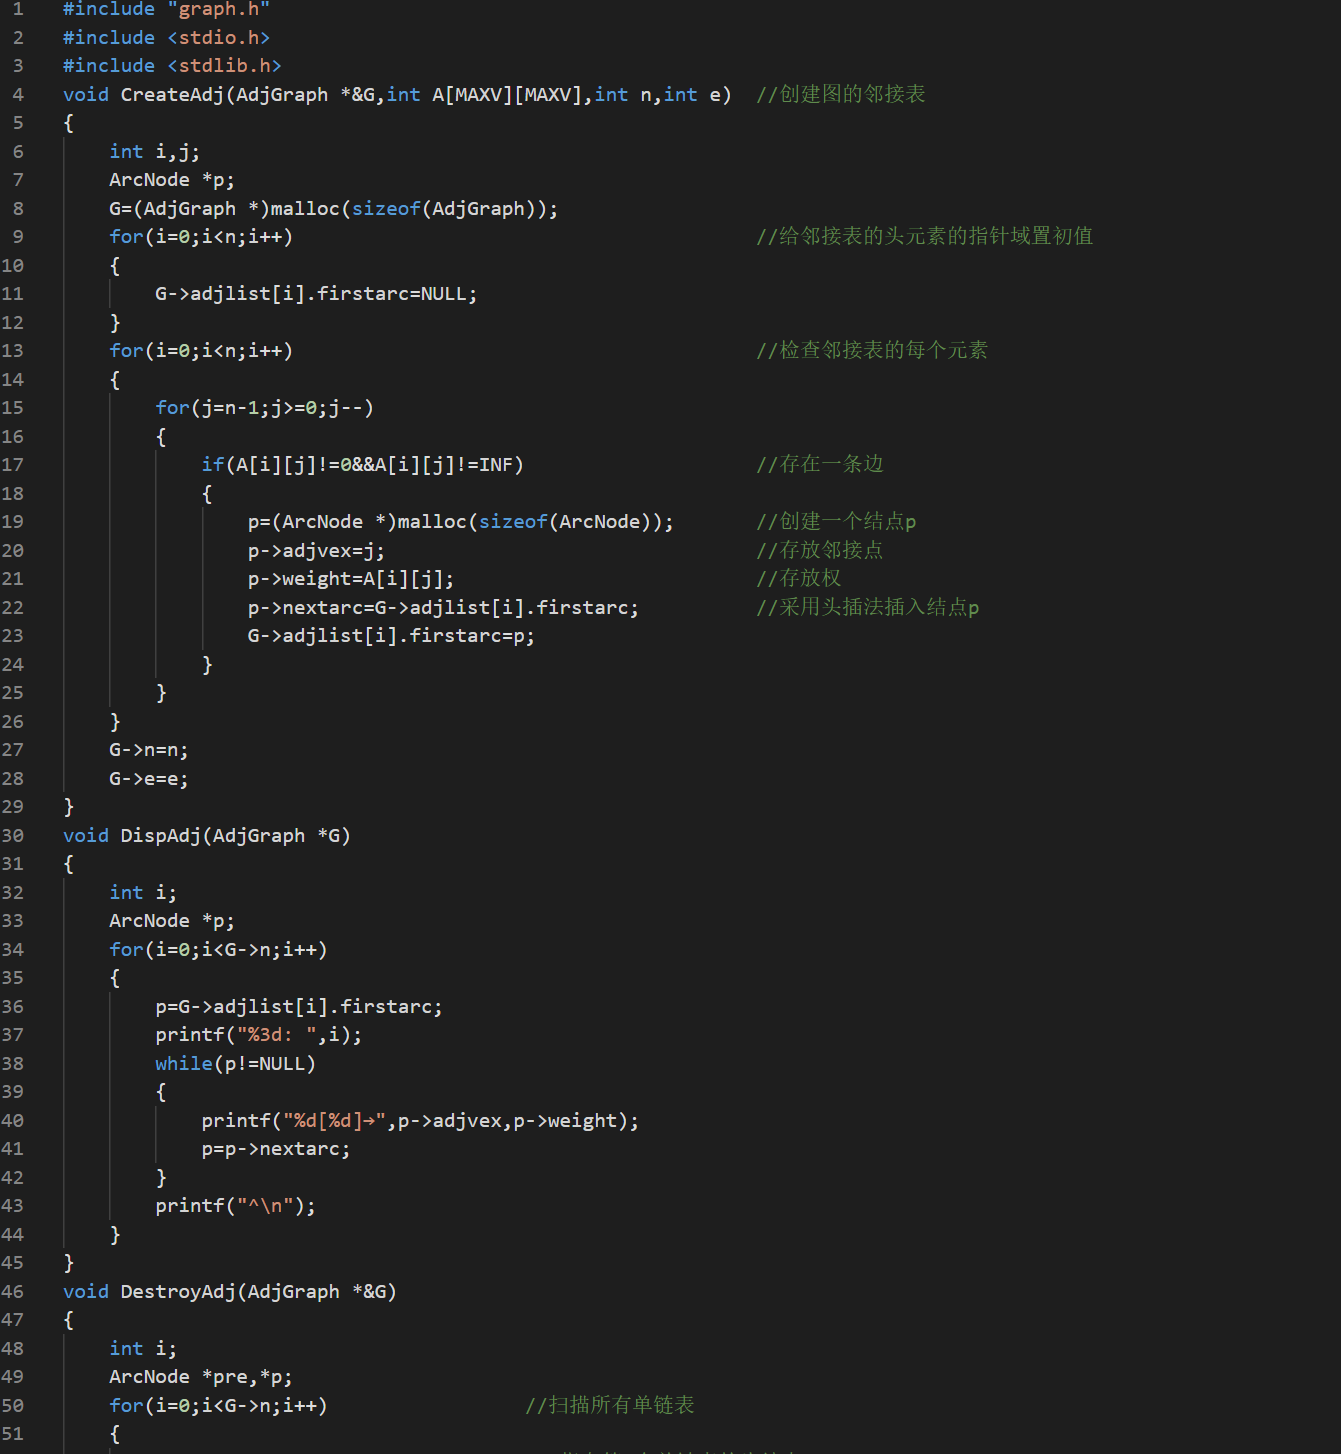
Task: Click the comment 创建一个结点p
Action: coord(836,521)
